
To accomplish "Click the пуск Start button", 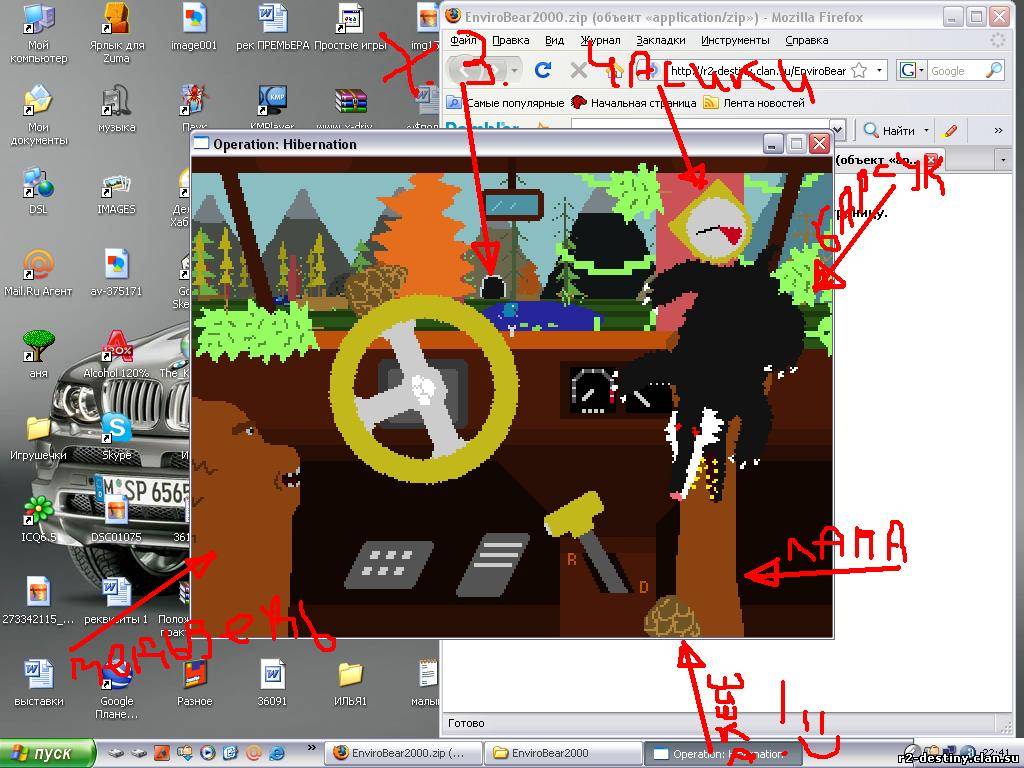I will pyautogui.click(x=47, y=754).
